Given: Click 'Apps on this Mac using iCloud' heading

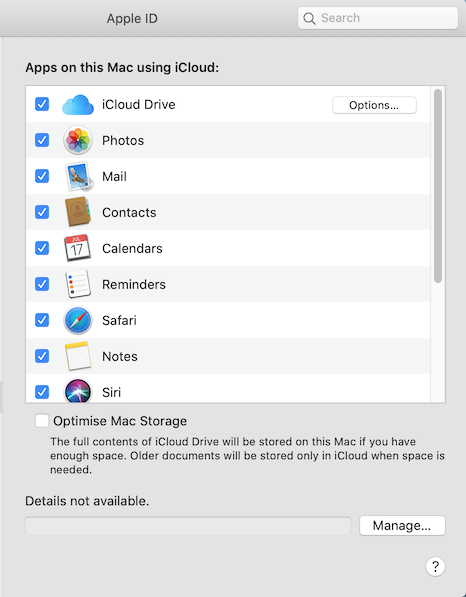Looking at the screenshot, I should pos(122,67).
